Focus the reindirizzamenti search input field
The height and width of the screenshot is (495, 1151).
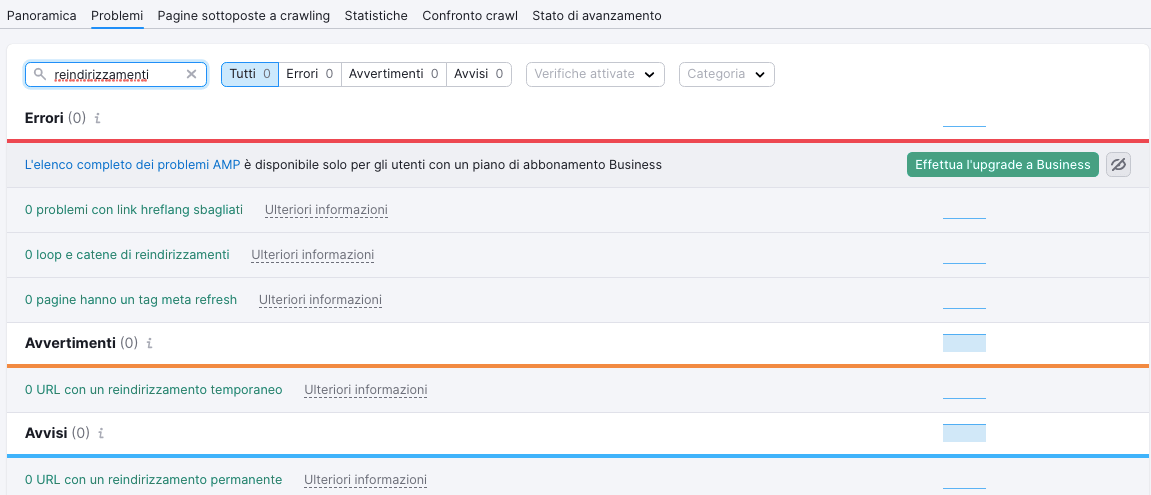[x=116, y=74]
